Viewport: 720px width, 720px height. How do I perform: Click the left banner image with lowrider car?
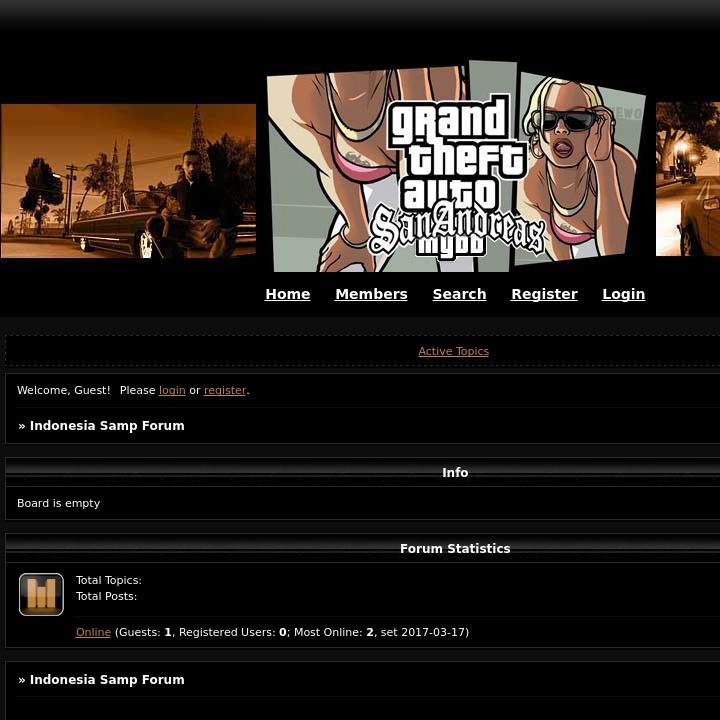[128, 181]
